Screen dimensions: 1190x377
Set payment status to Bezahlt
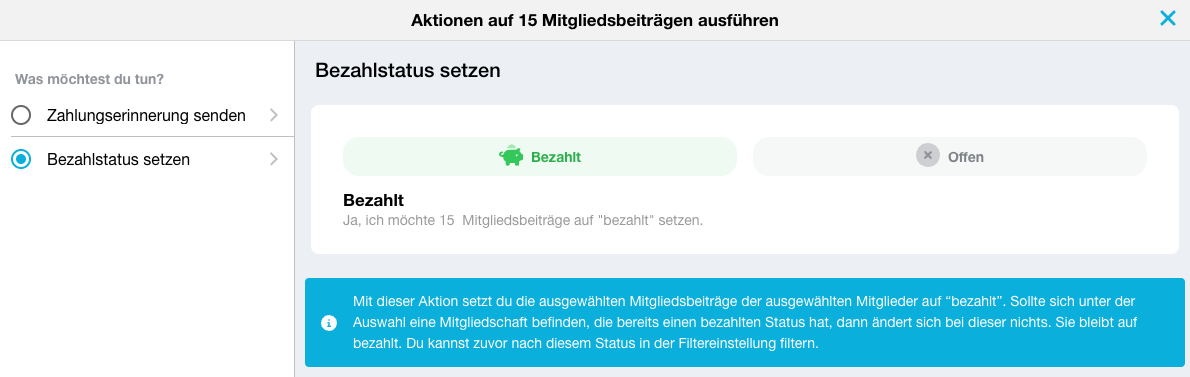click(540, 156)
